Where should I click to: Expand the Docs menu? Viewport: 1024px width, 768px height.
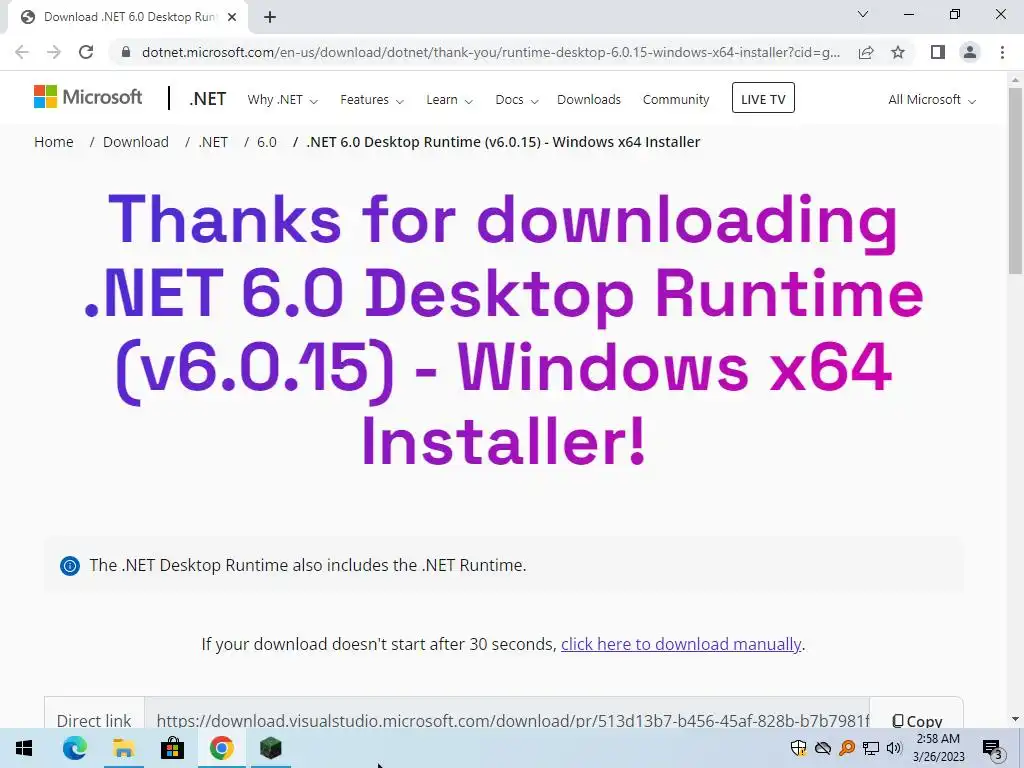click(x=517, y=100)
